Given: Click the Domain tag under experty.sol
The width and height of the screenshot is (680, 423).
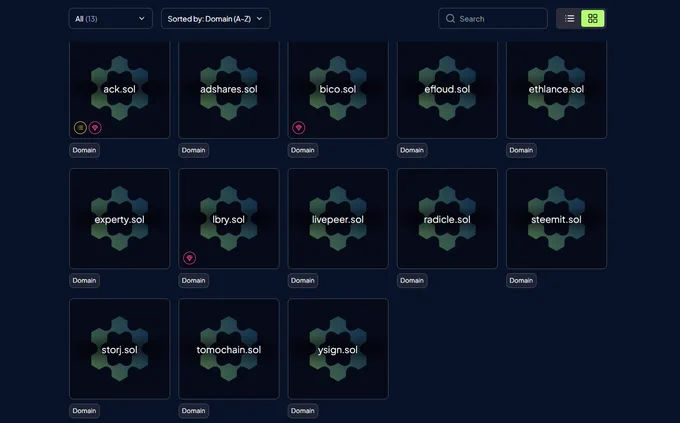Looking at the screenshot, I should (85, 280).
